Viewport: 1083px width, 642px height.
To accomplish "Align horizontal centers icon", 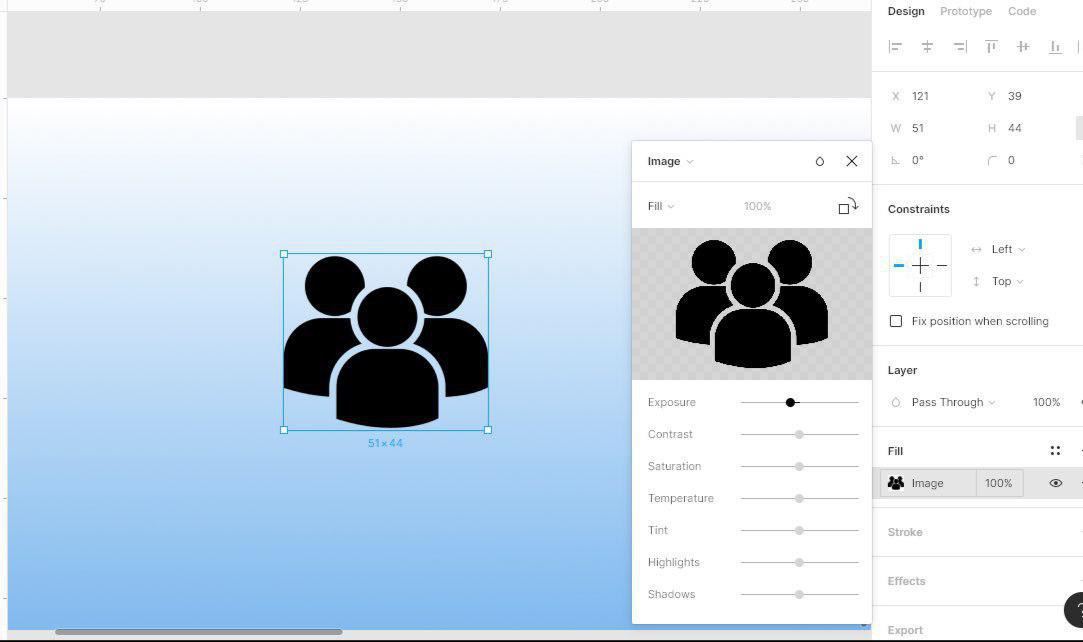I will [x=927, y=47].
